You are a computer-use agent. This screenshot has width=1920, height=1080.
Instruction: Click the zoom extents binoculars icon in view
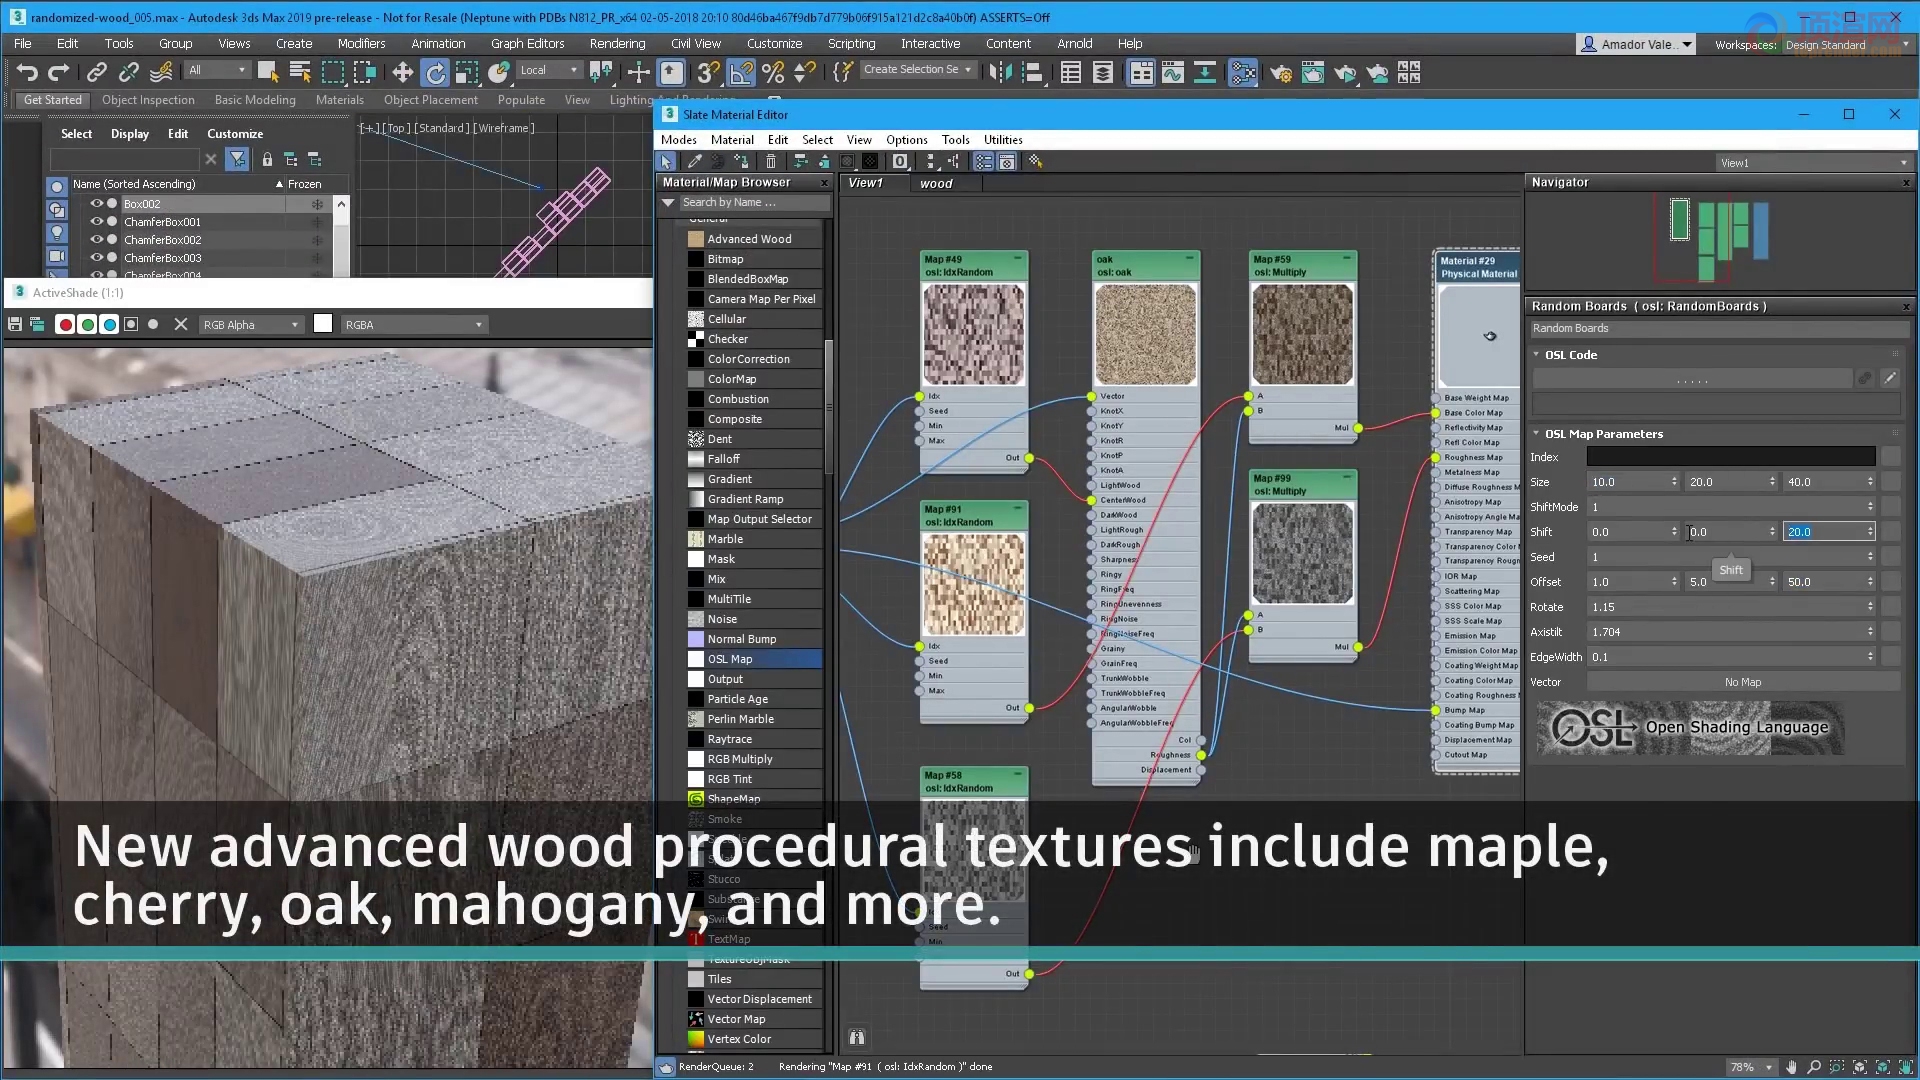click(857, 1037)
